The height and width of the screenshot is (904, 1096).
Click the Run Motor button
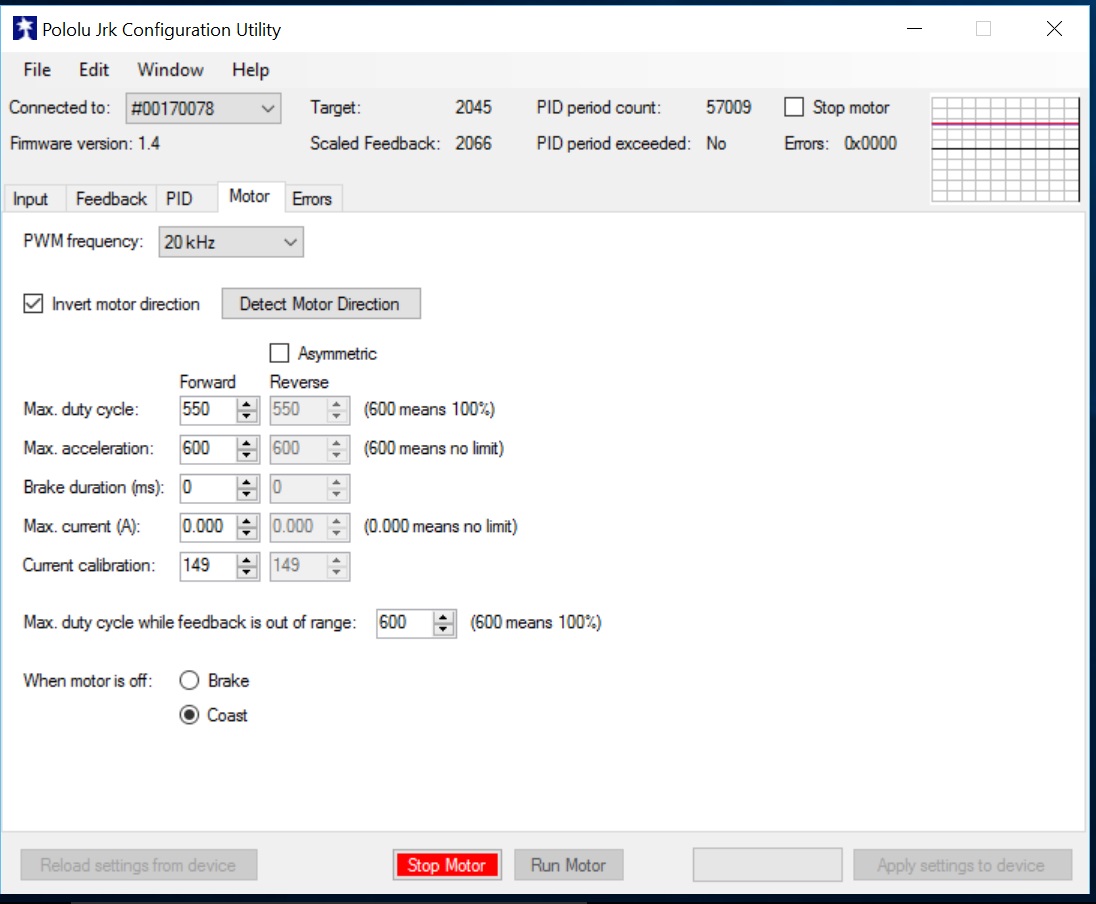click(x=568, y=865)
